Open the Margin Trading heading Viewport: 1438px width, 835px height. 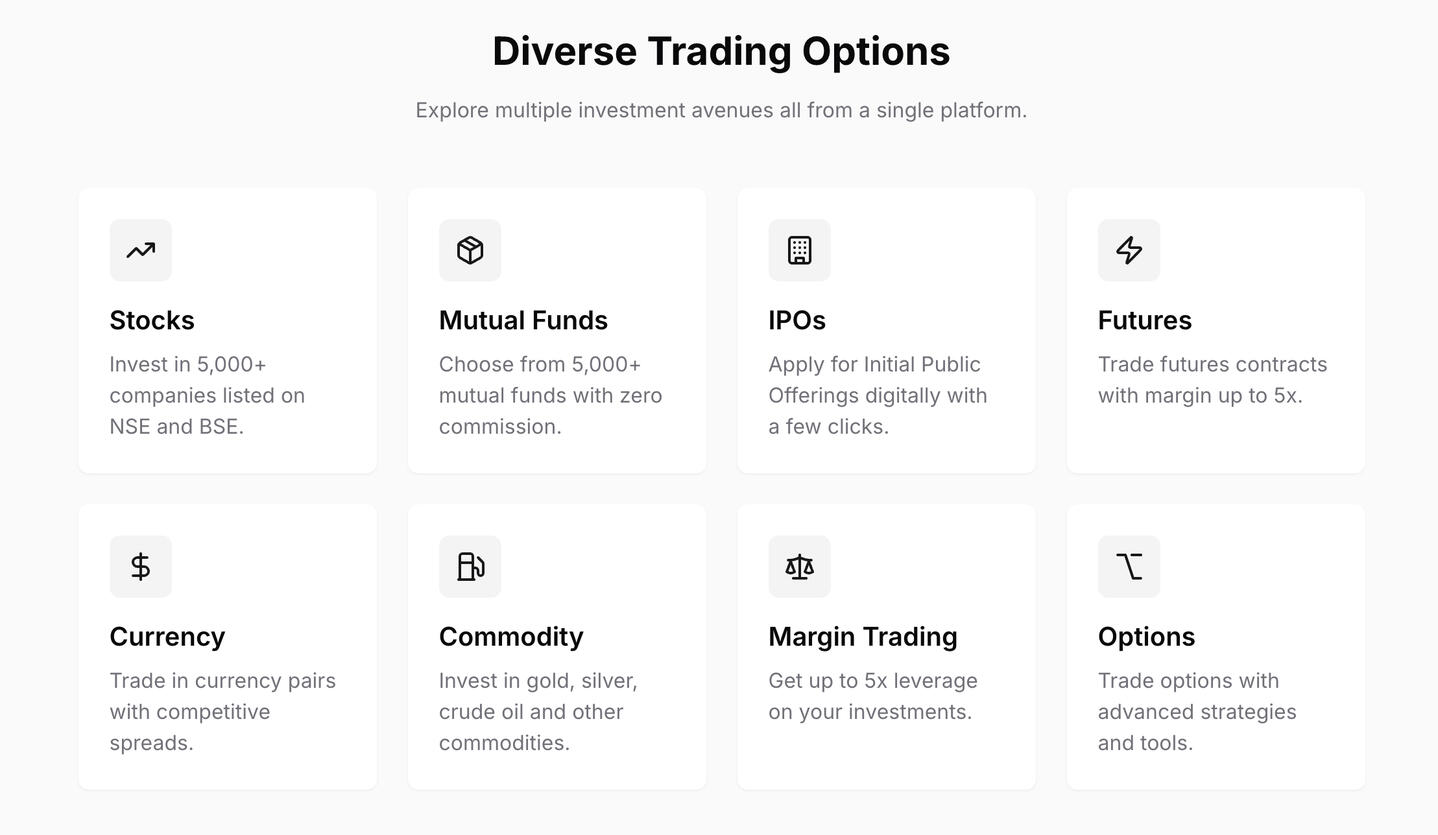pos(863,636)
